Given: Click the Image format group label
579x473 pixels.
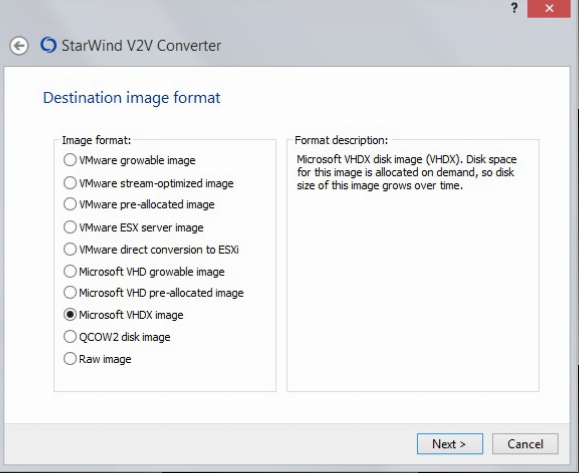Looking at the screenshot, I should pyautogui.click(x=96, y=140).
